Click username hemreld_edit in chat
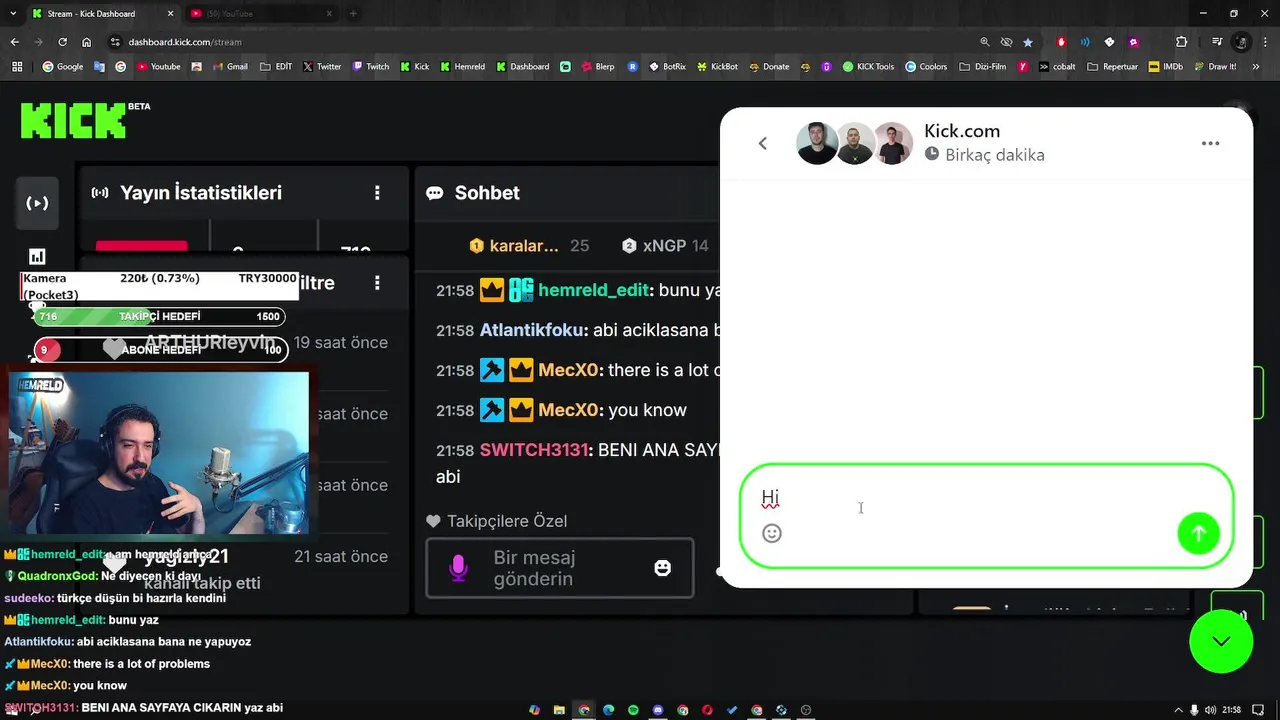The height and width of the screenshot is (720, 1280). click(x=595, y=290)
